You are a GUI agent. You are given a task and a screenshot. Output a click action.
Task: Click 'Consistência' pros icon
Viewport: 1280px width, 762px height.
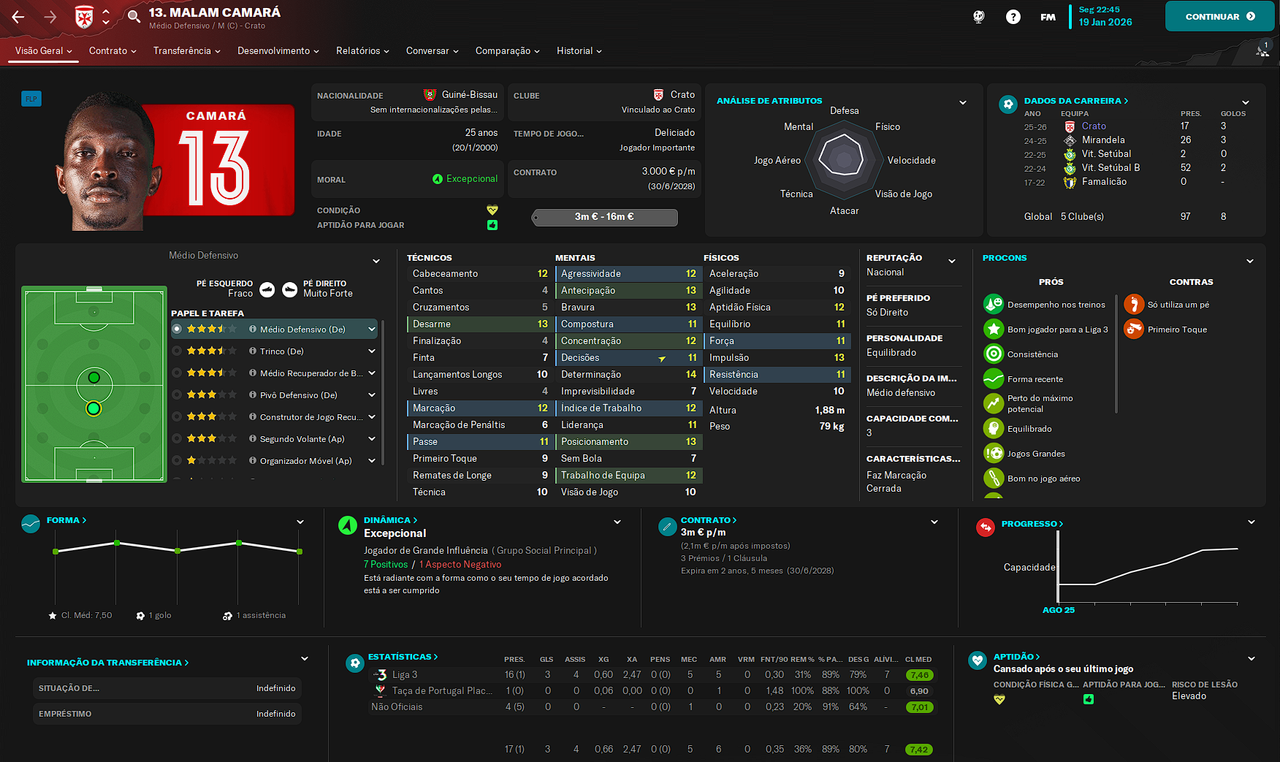click(x=993, y=354)
